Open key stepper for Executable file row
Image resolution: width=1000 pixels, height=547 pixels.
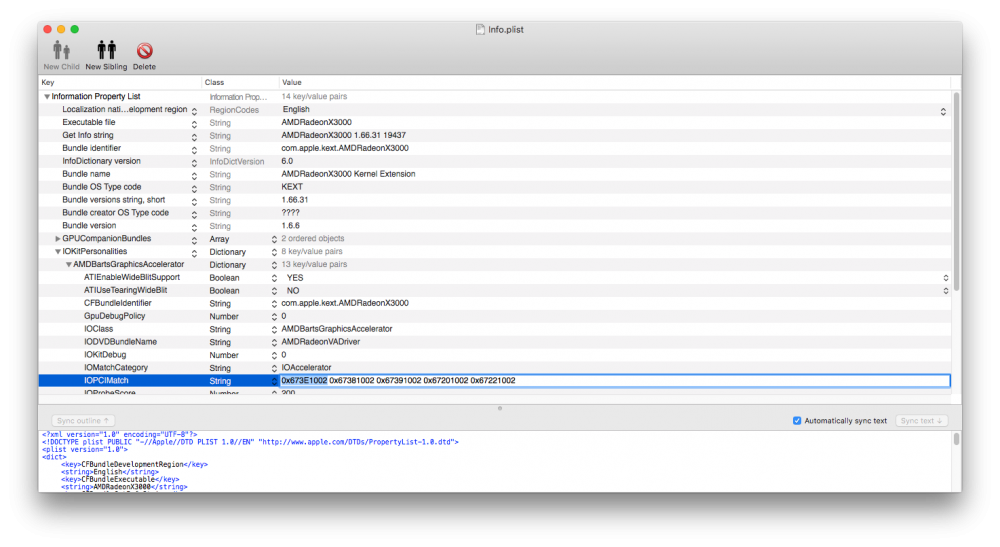coord(194,124)
